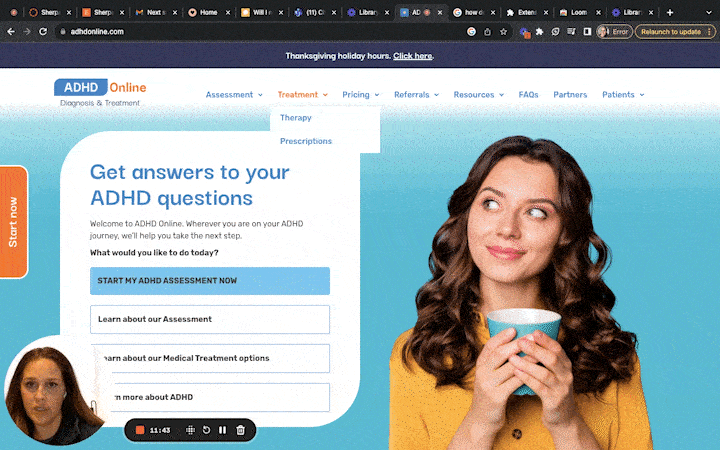Viewport: 720px width, 450px height.
Task: Close the Extensions tab
Action: (x=546, y=12)
